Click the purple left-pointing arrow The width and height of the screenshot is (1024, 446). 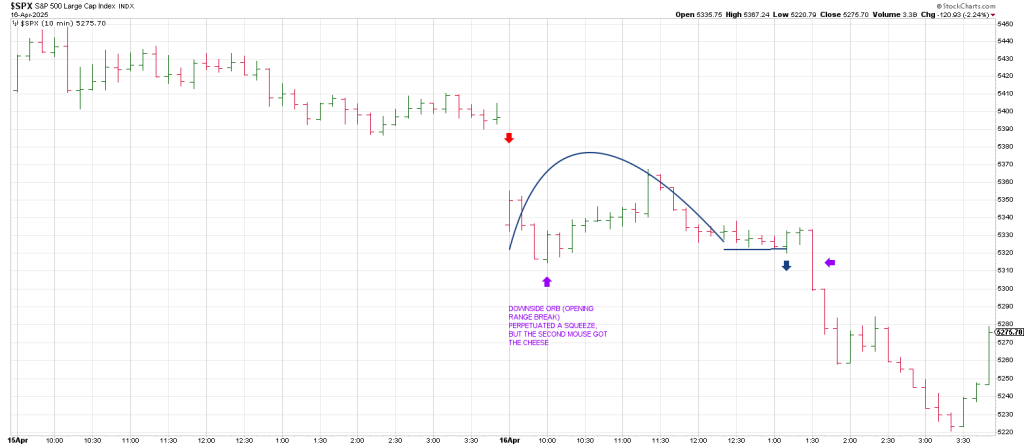[x=829, y=262]
